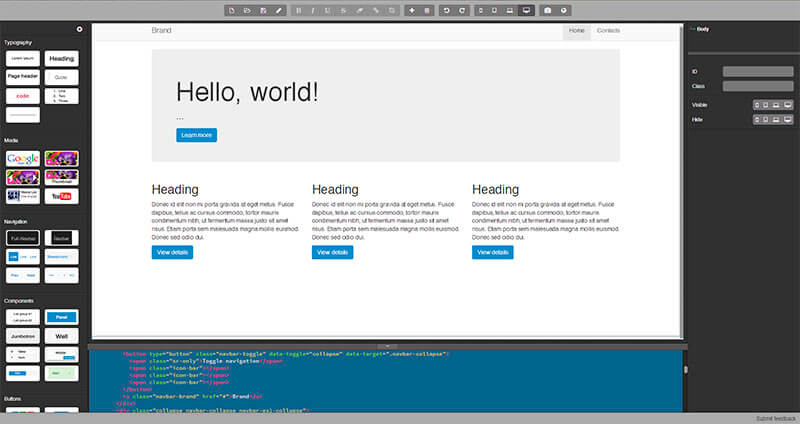
Task: Click the Hello, world! heading
Action: tap(247, 92)
